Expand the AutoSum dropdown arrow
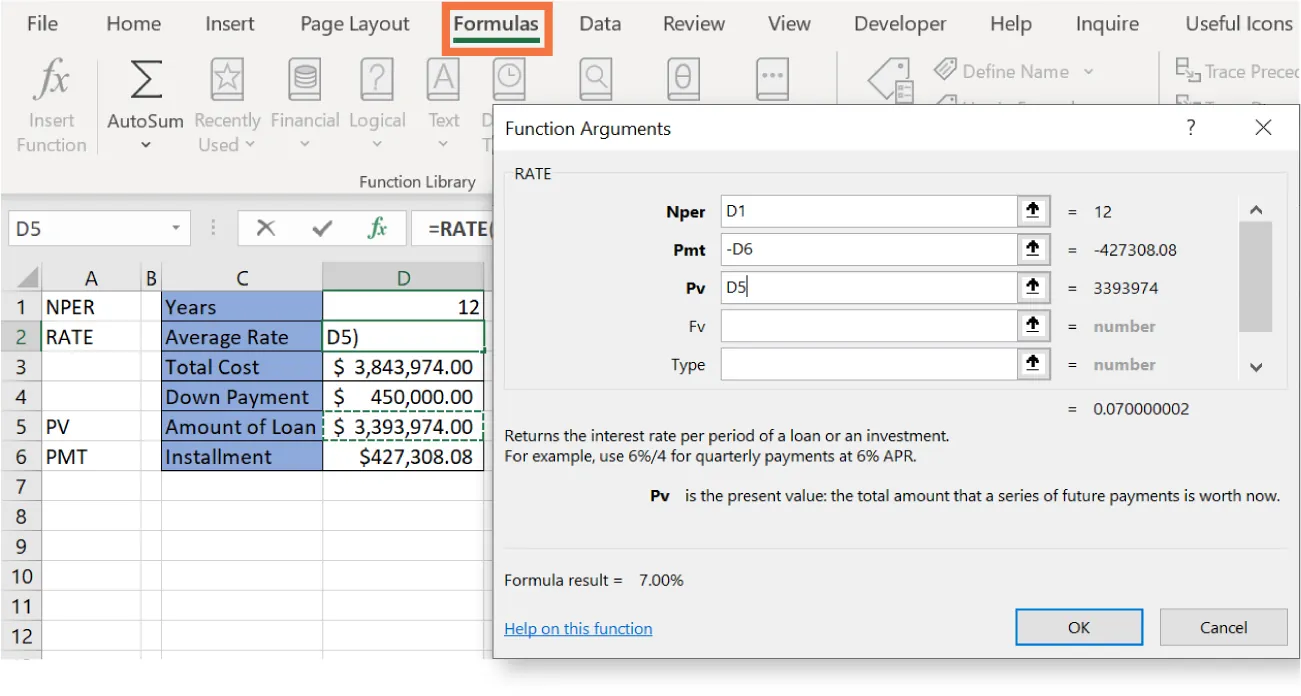1301x696 pixels. (144, 143)
